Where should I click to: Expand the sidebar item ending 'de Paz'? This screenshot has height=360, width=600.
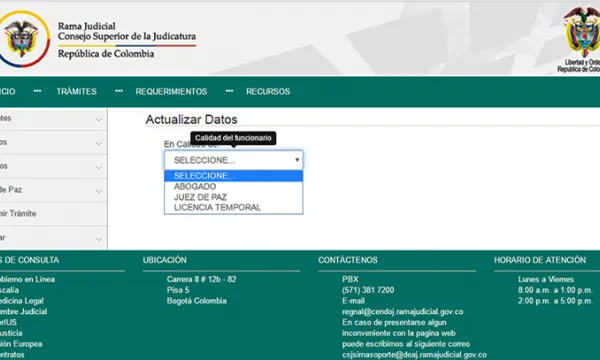pyautogui.click(x=53, y=190)
